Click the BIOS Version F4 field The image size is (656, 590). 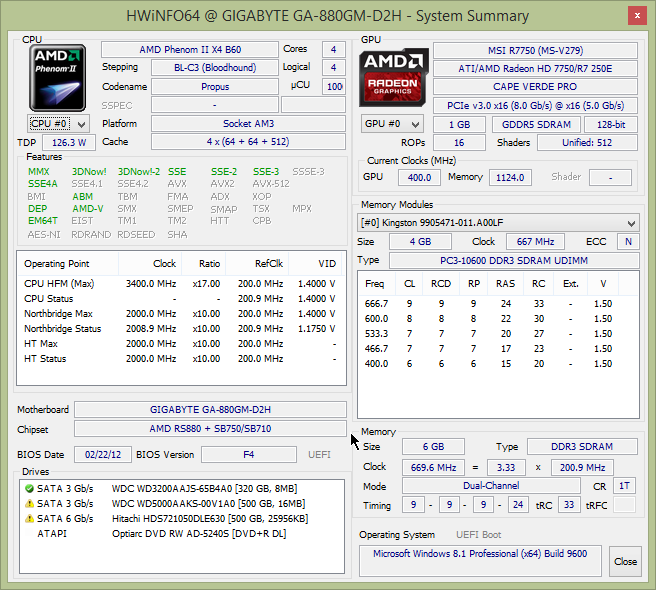[249, 454]
